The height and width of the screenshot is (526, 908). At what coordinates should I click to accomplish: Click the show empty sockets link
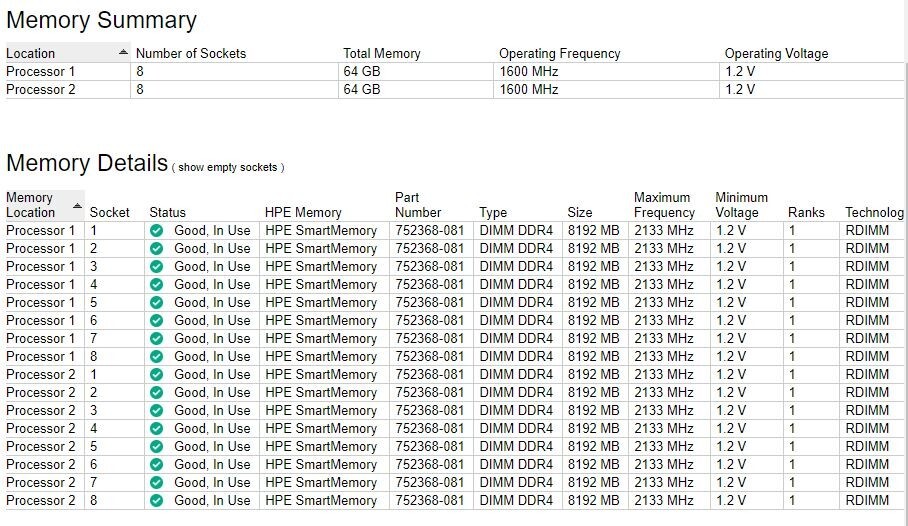click(x=231, y=167)
